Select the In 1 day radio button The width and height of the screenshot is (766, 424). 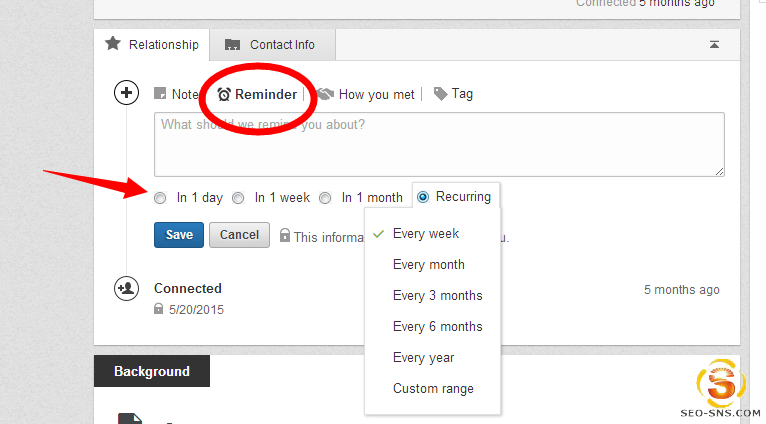[x=160, y=198]
